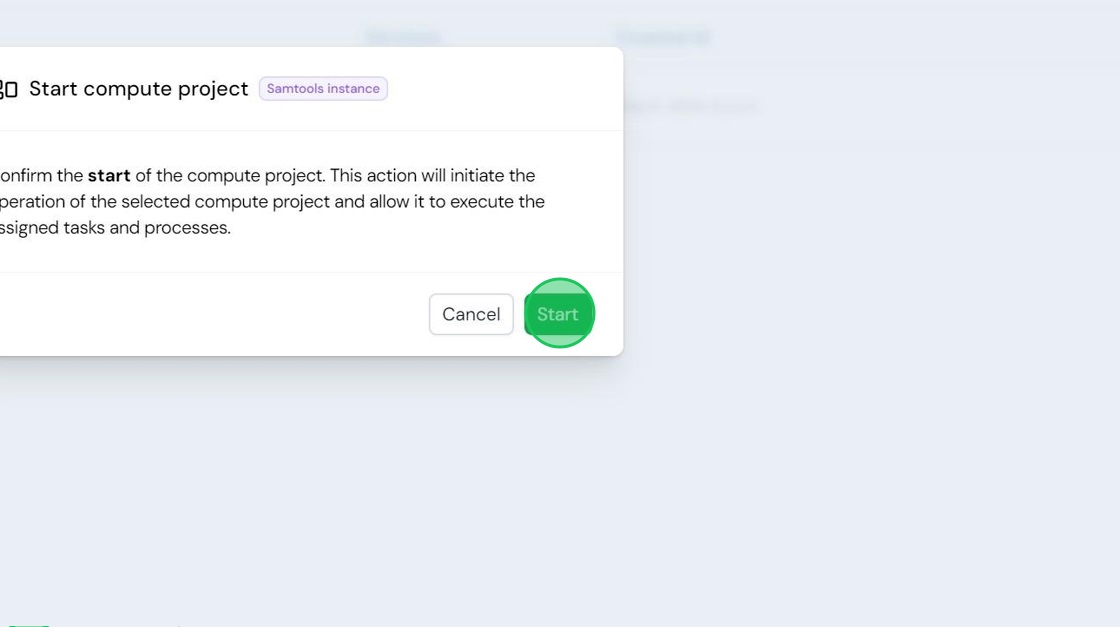Open the blurred right tab above the dialog
Image resolution: width=1120 pixels, height=627 pixels.
click(662, 36)
